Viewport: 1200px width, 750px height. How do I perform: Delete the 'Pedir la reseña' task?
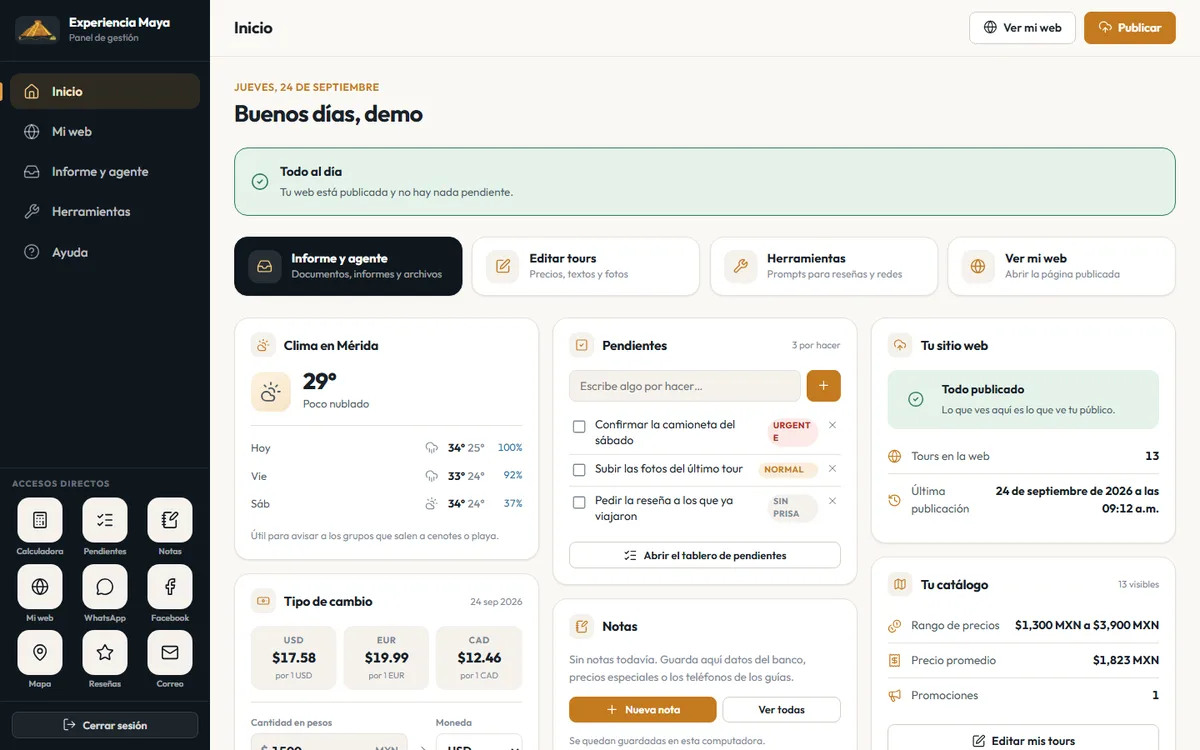tap(832, 501)
